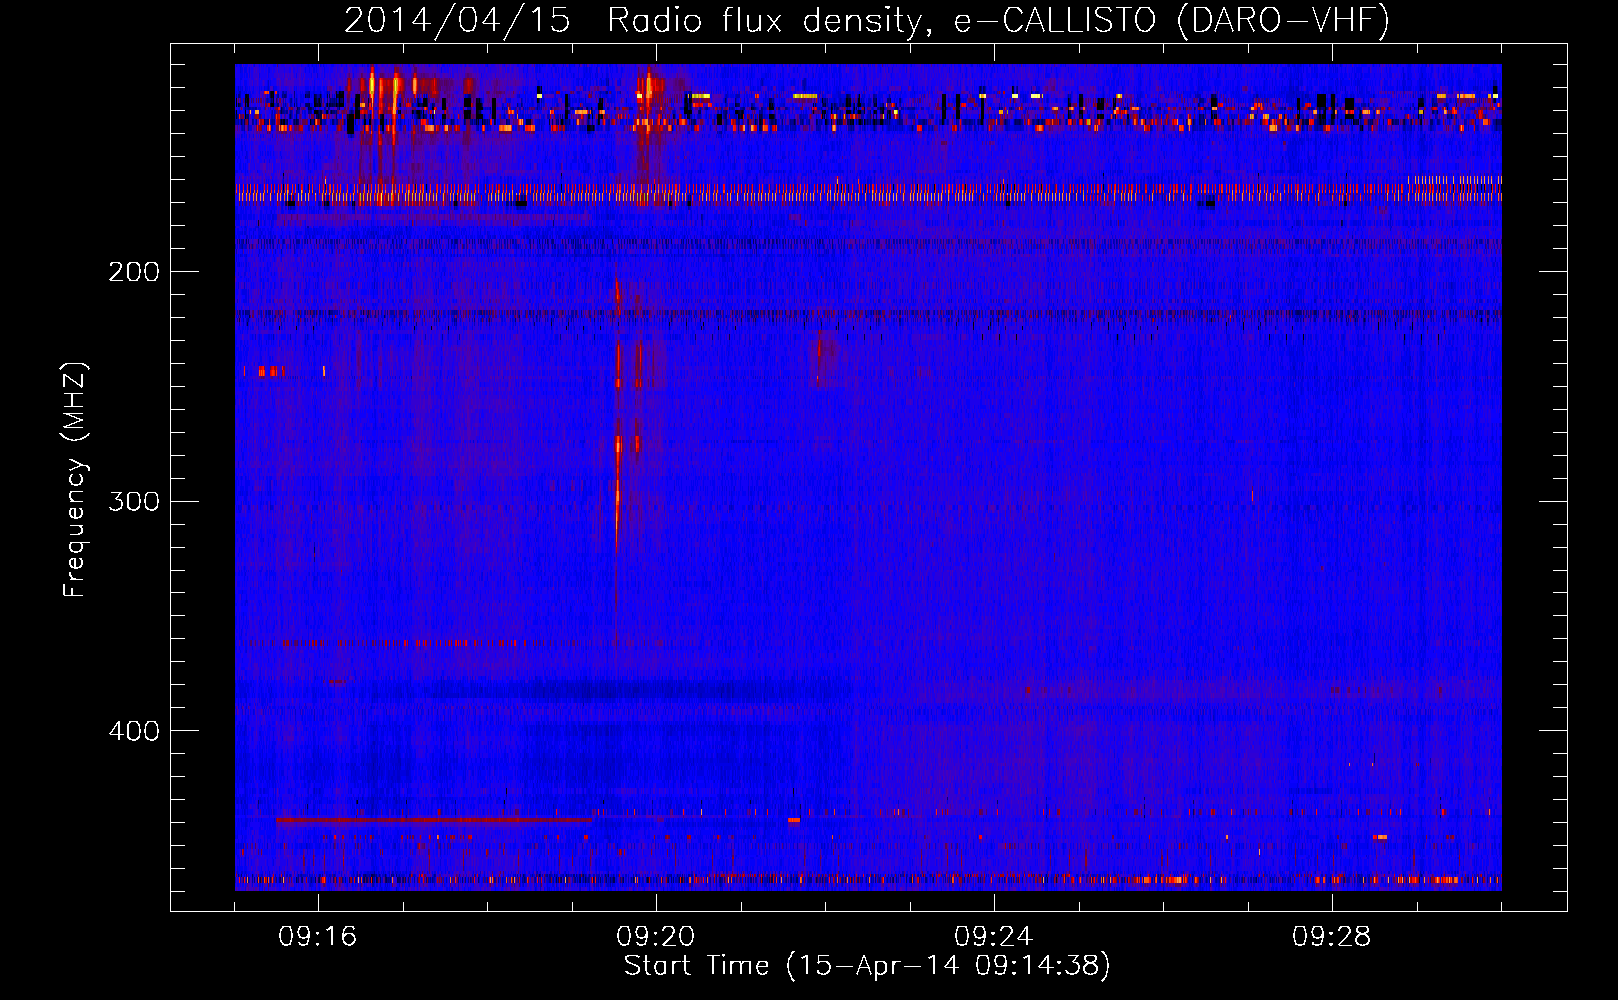
Task: Click the 09:24 time tick label
Action: click(x=994, y=937)
